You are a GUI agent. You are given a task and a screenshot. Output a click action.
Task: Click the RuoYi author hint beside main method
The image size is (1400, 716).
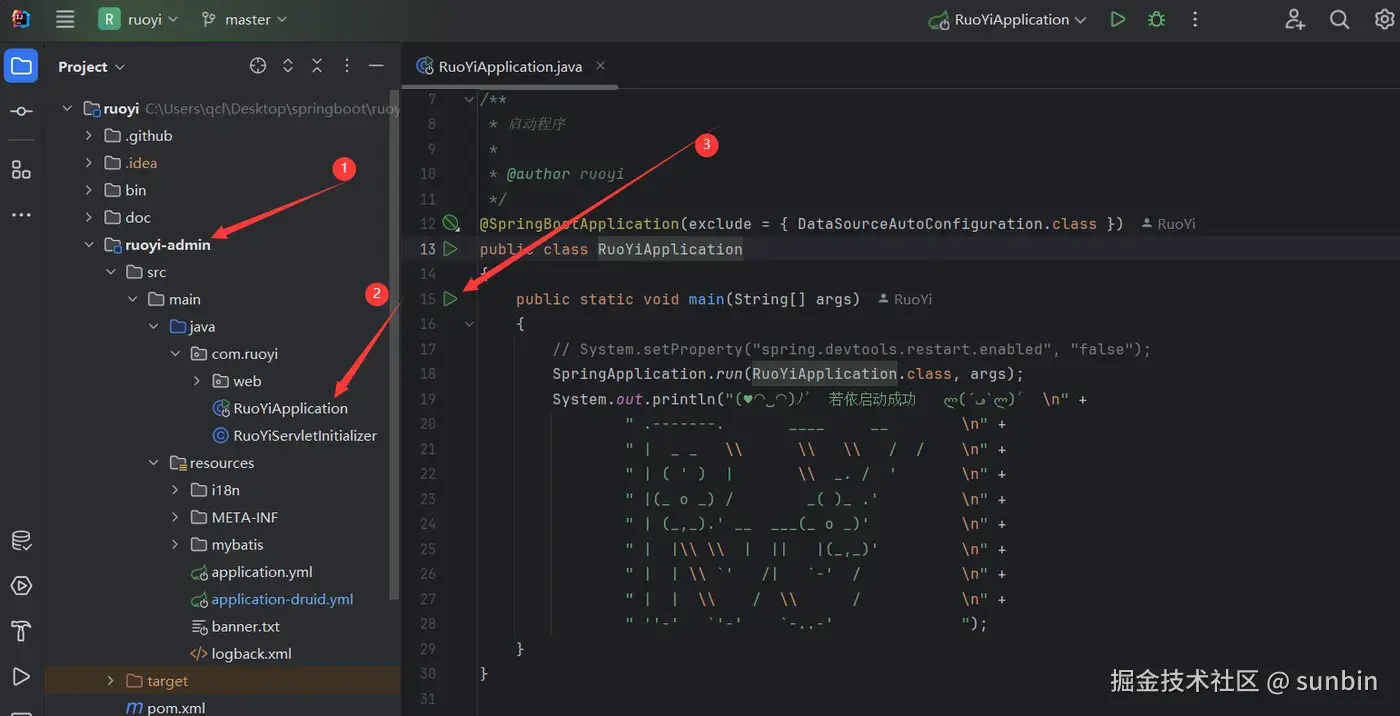(x=905, y=299)
